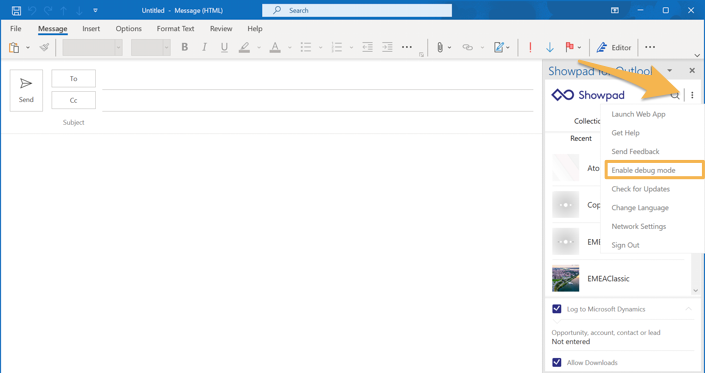Uncheck Allow Downloads checkbox
The width and height of the screenshot is (705, 373).
pos(557,362)
